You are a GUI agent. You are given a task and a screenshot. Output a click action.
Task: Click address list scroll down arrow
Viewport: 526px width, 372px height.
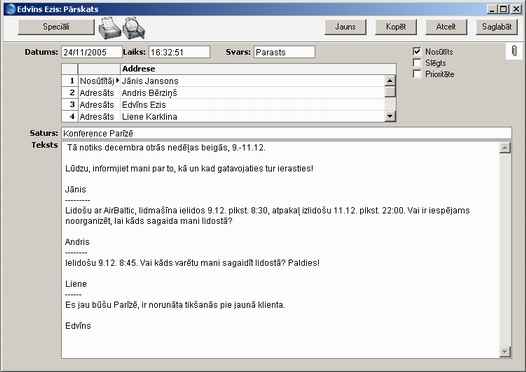(x=390, y=116)
